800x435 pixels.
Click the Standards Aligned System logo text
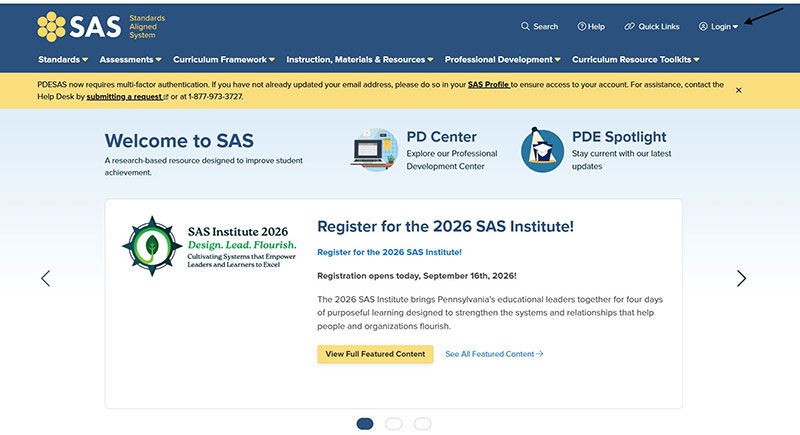(147, 27)
